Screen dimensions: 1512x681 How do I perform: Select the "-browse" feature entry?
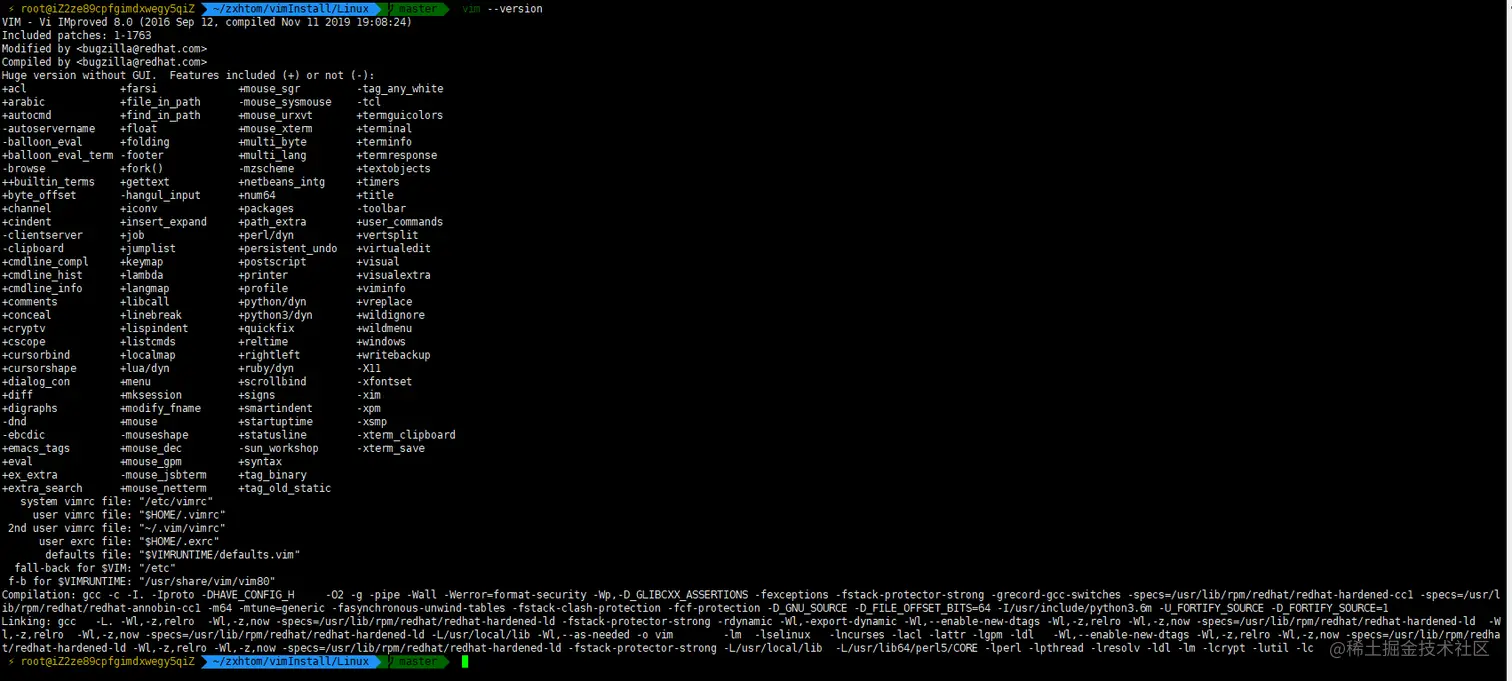click(24, 168)
